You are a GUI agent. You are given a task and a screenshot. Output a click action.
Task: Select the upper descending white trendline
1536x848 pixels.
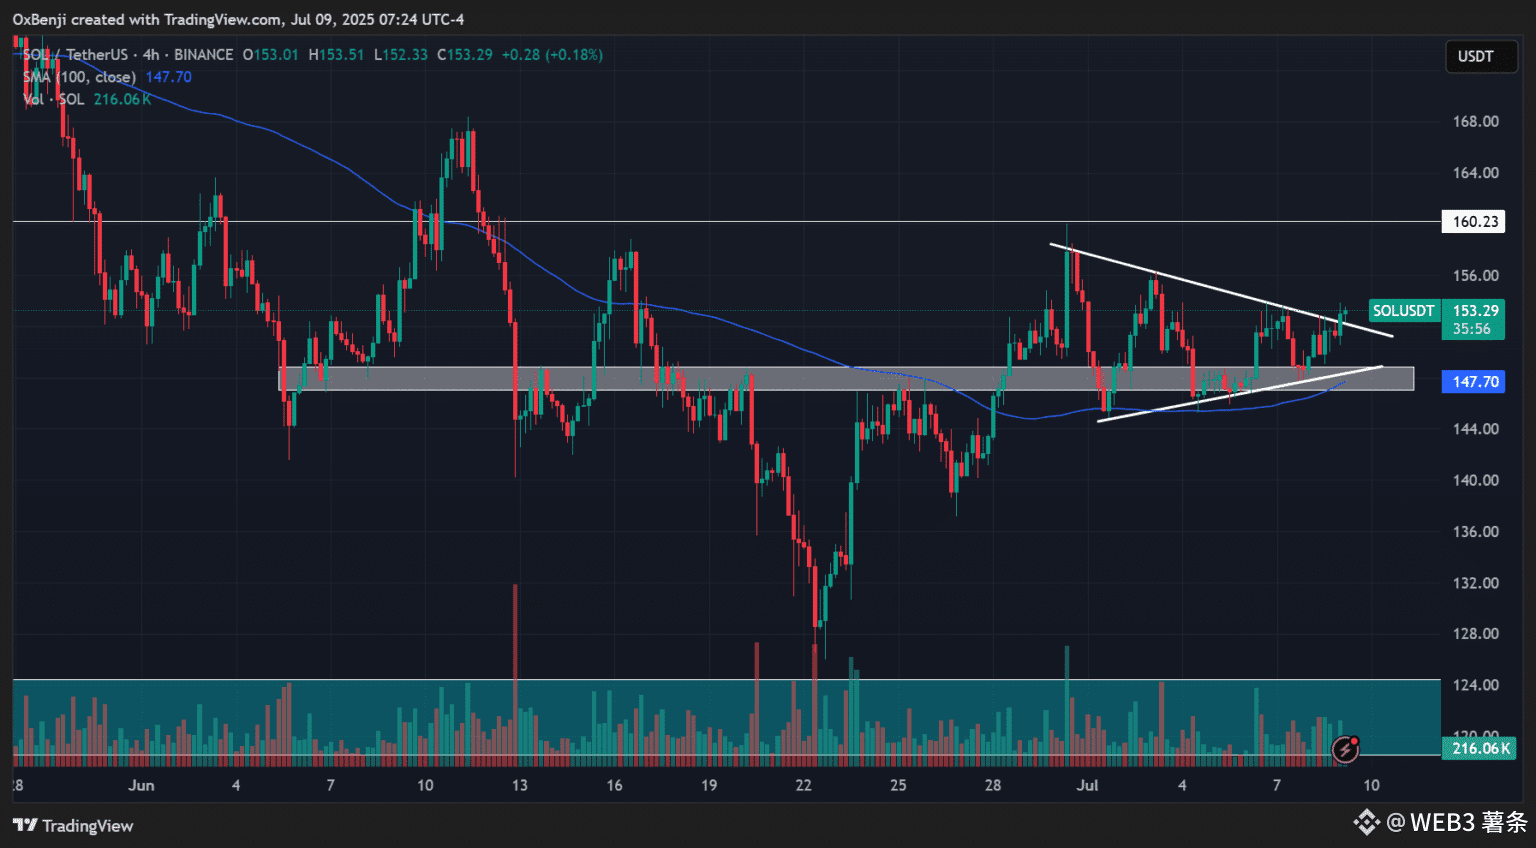[x=1220, y=290]
